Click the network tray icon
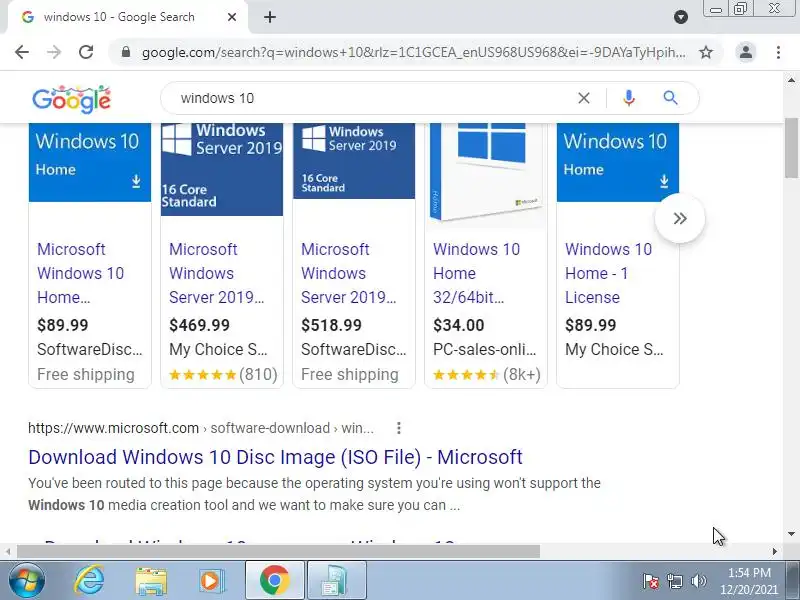This screenshot has height=600, width=800. click(674, 581)
